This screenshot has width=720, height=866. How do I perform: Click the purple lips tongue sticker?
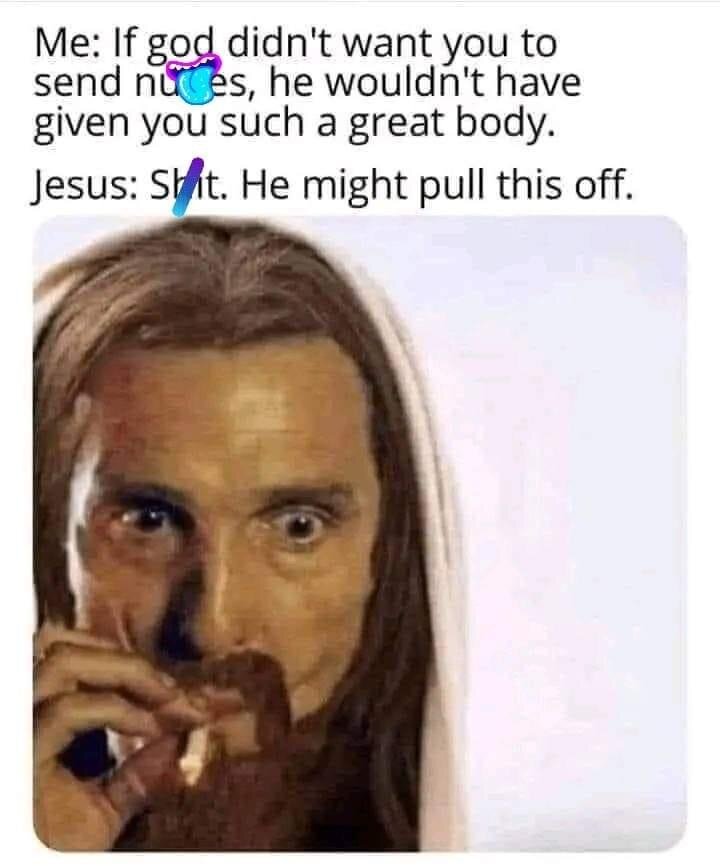click(194, 80)
